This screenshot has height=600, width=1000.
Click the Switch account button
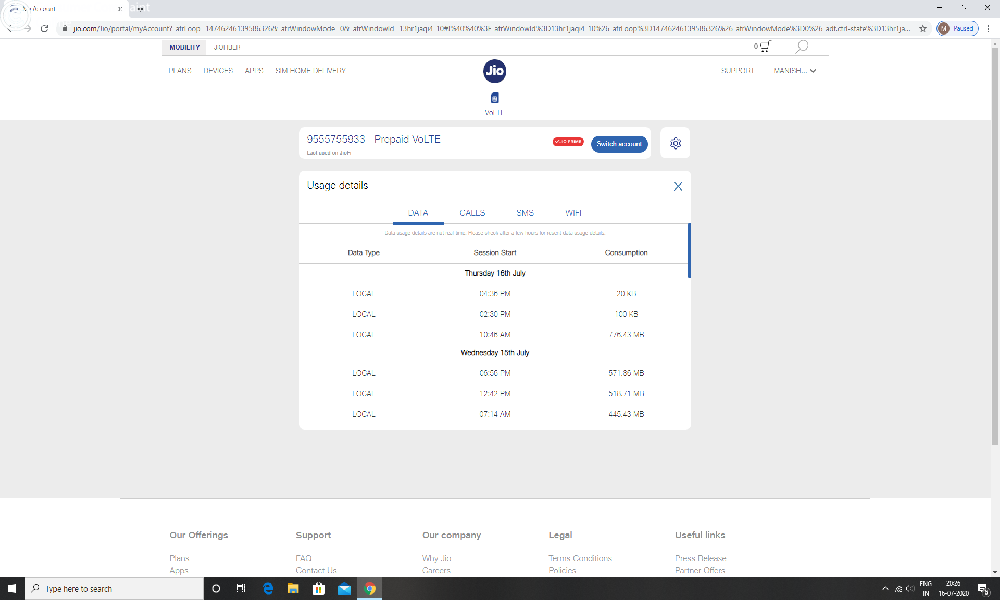click(x=619, y=144)
